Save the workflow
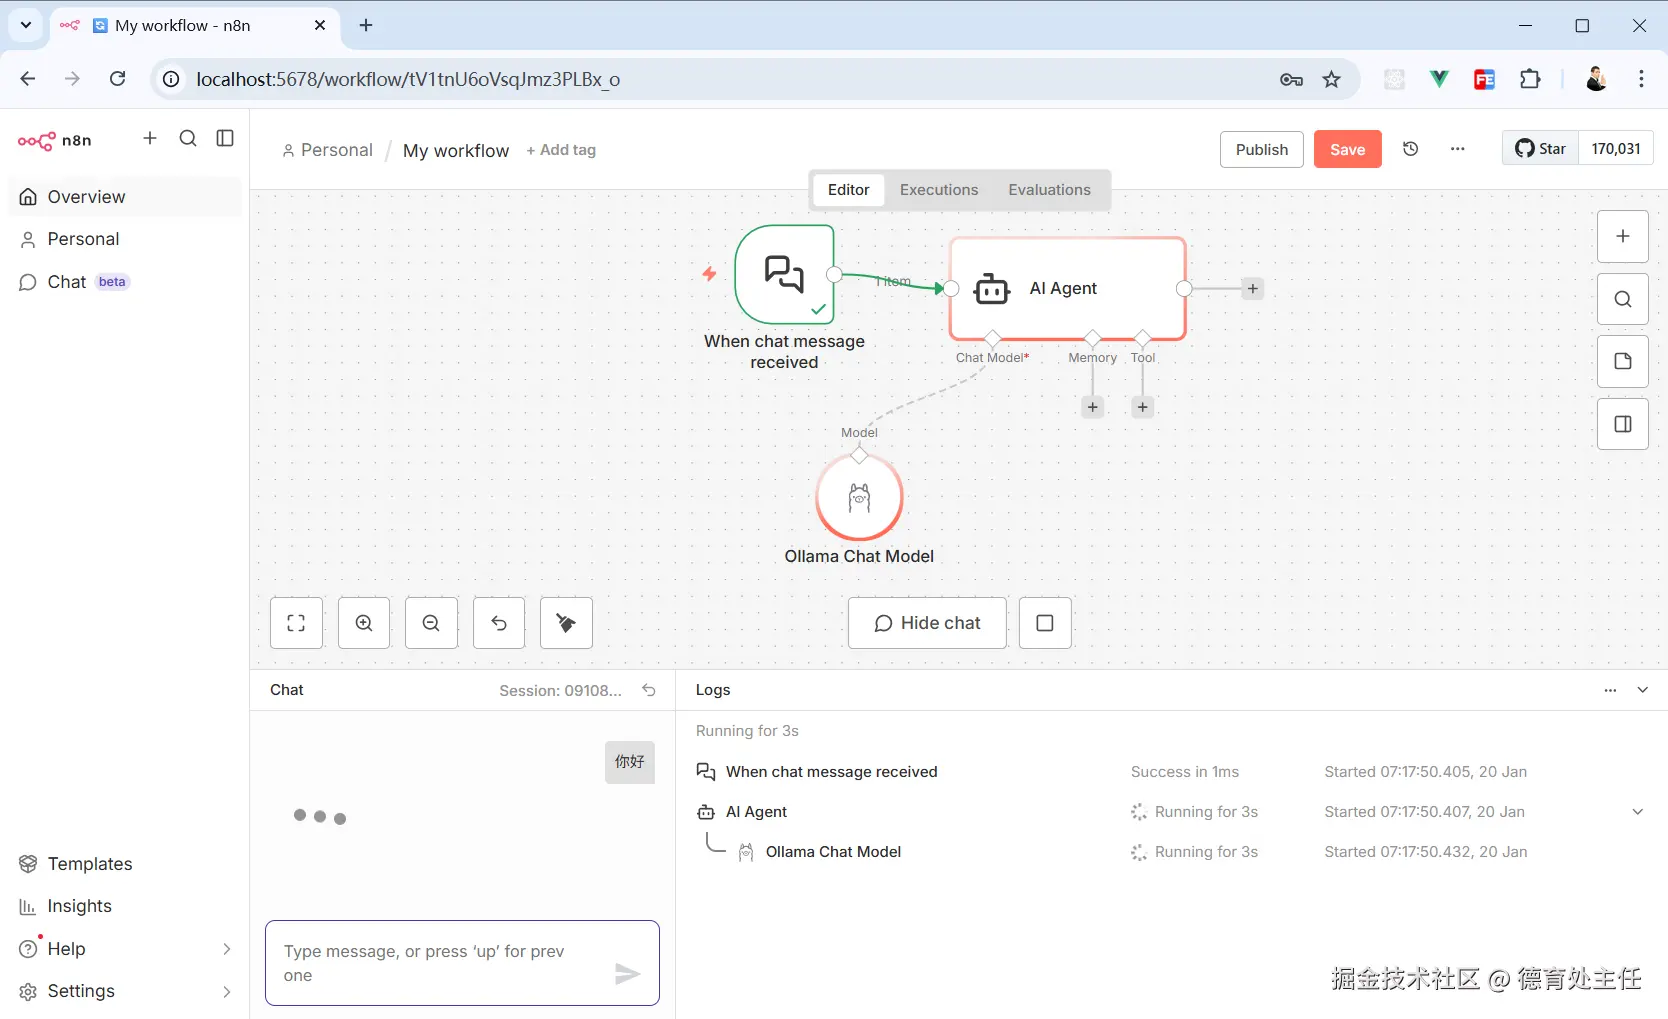Image resolution: width=1668 pixels, height=1019 pixels. 1347,149
